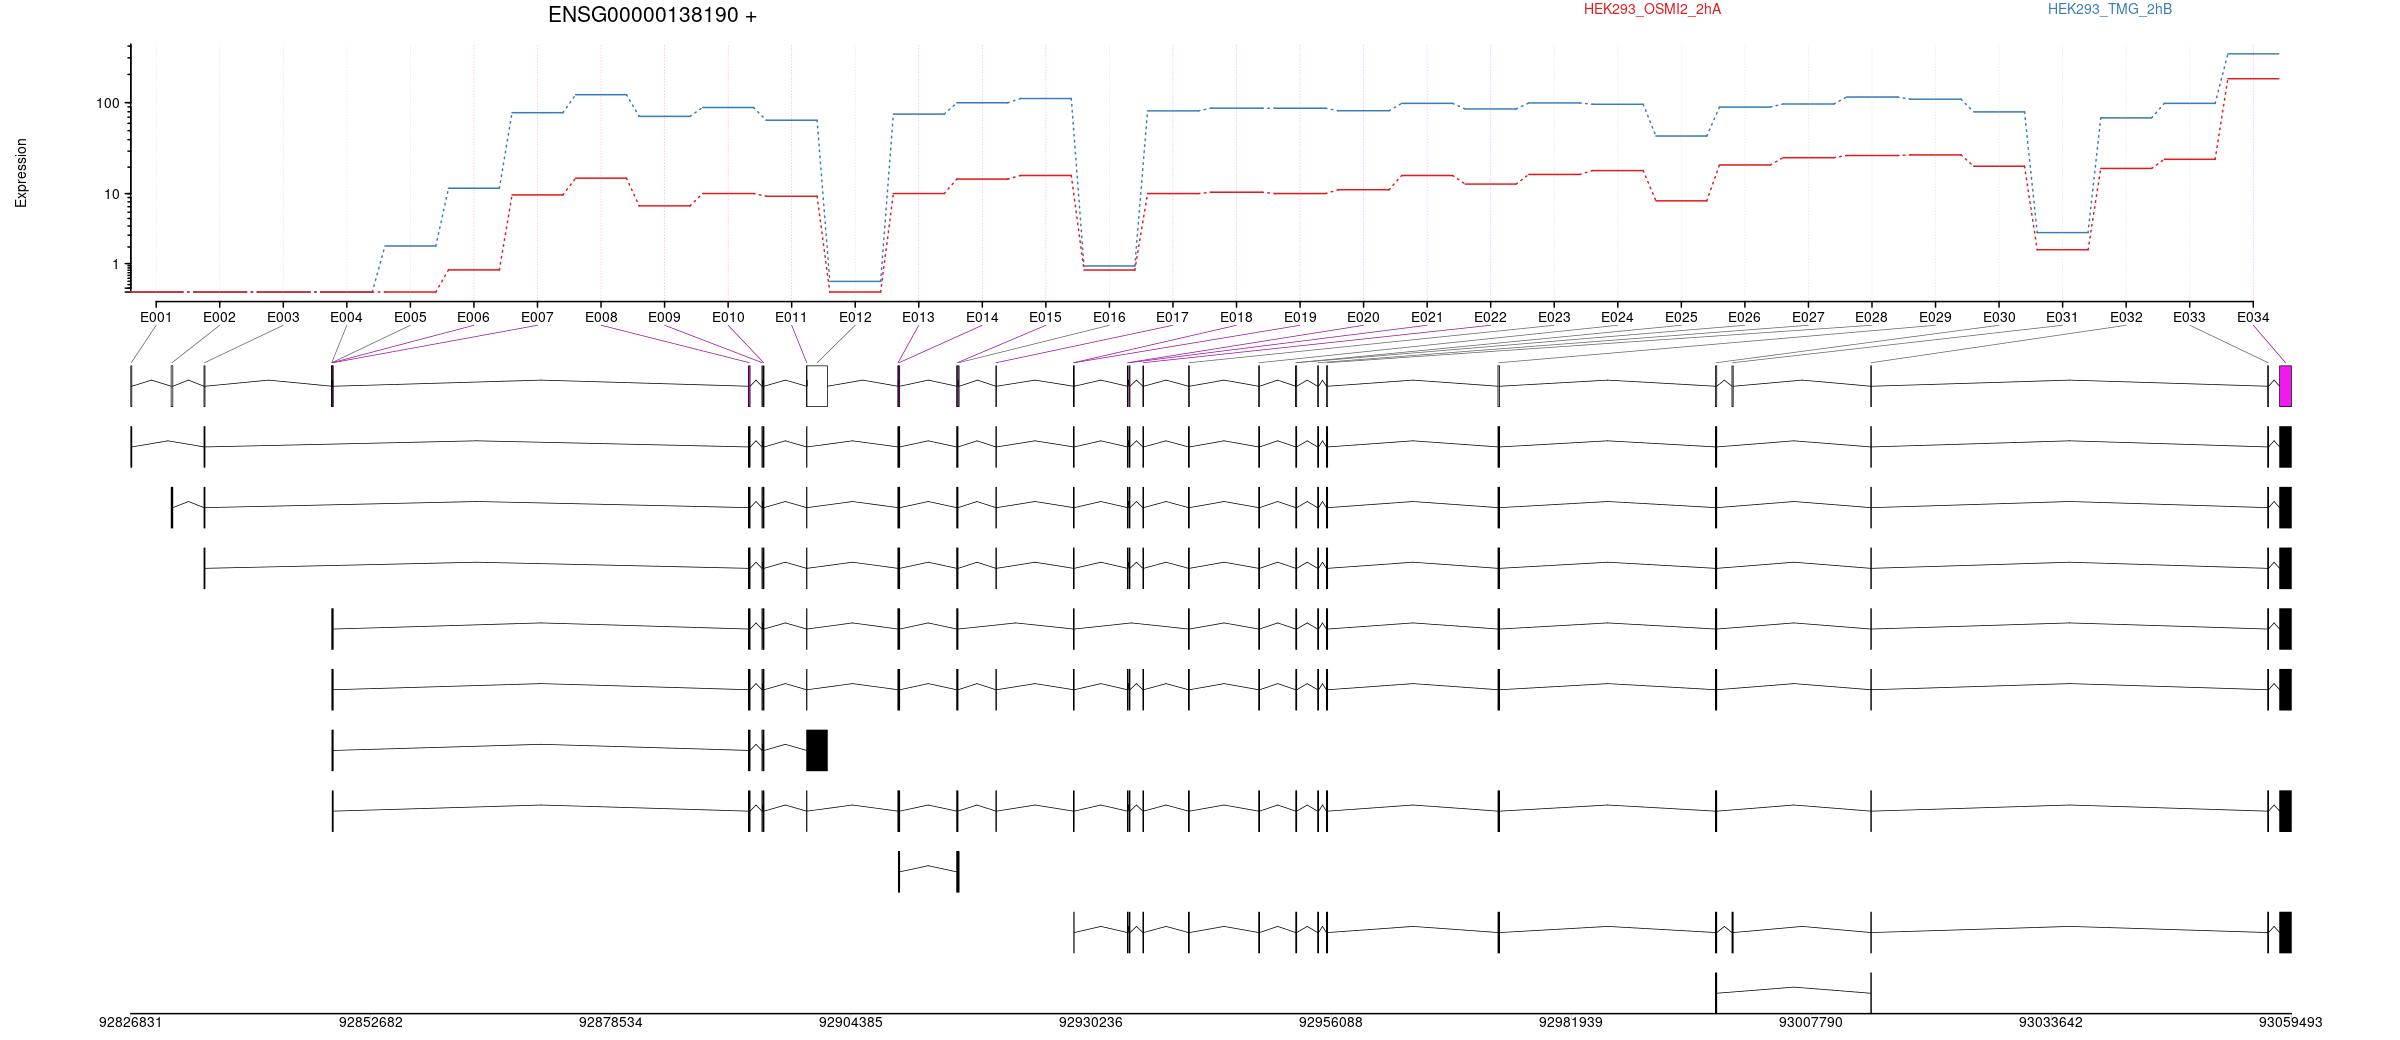Screen dimensions: 2400x1040
Task: Click genomic coordinate 92826831
Action: pos(130,1022)
